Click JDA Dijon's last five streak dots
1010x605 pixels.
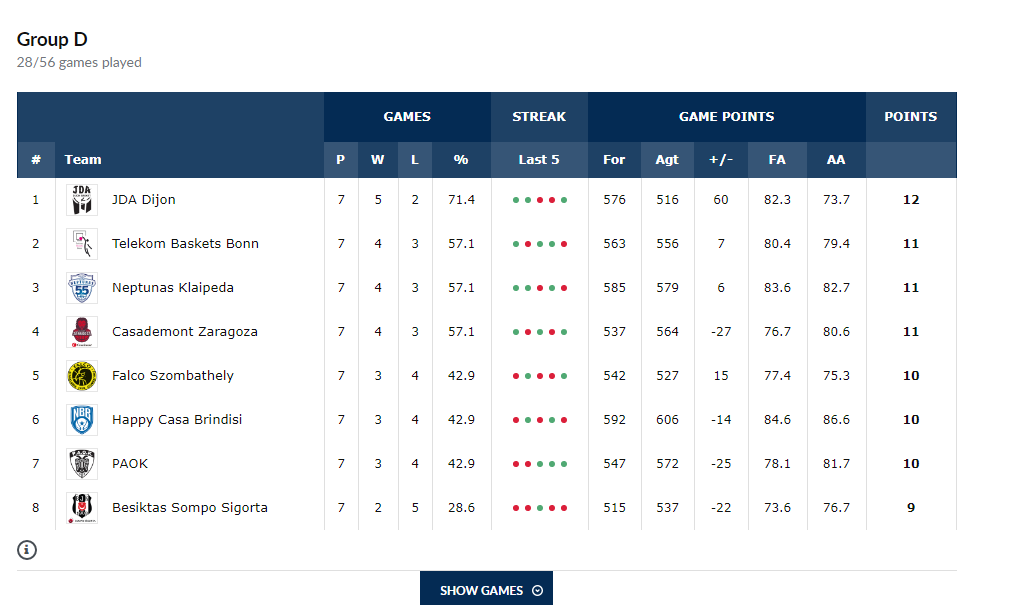point(539,200)
